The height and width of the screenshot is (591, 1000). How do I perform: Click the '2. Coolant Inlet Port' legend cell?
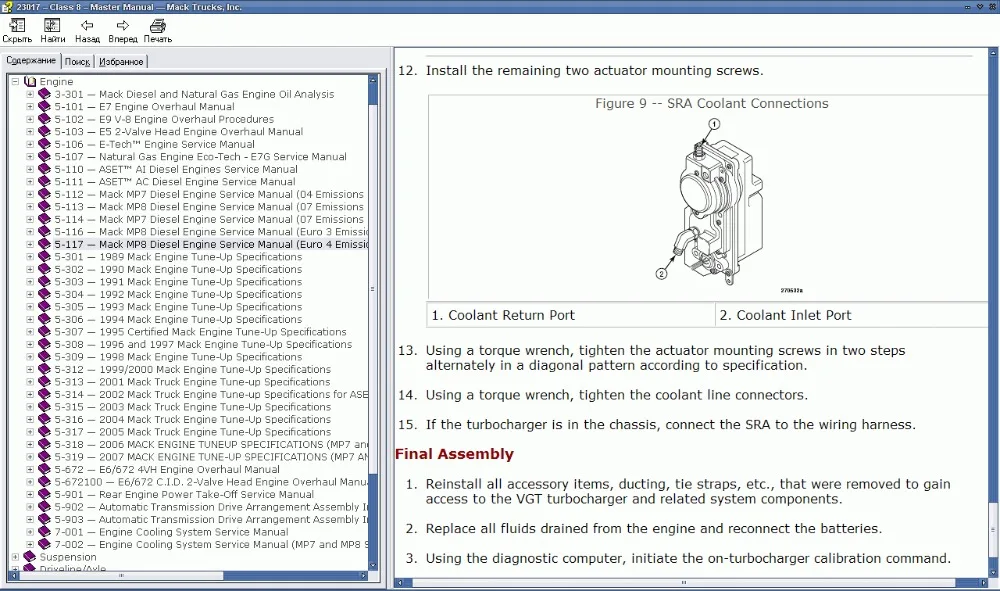click(x=852, y=315)
